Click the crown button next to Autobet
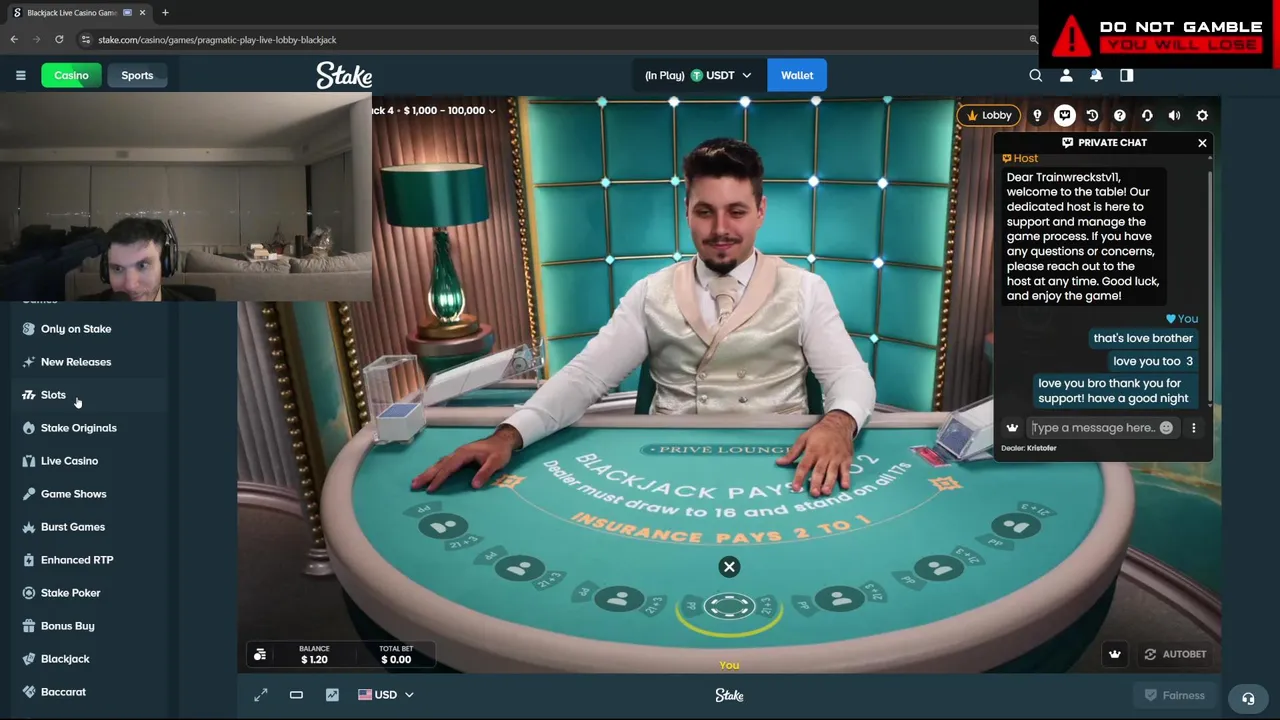Image resolution: width=1280 pixels, height=720 pixels. pyautogui.click(x=1115, y=654)
